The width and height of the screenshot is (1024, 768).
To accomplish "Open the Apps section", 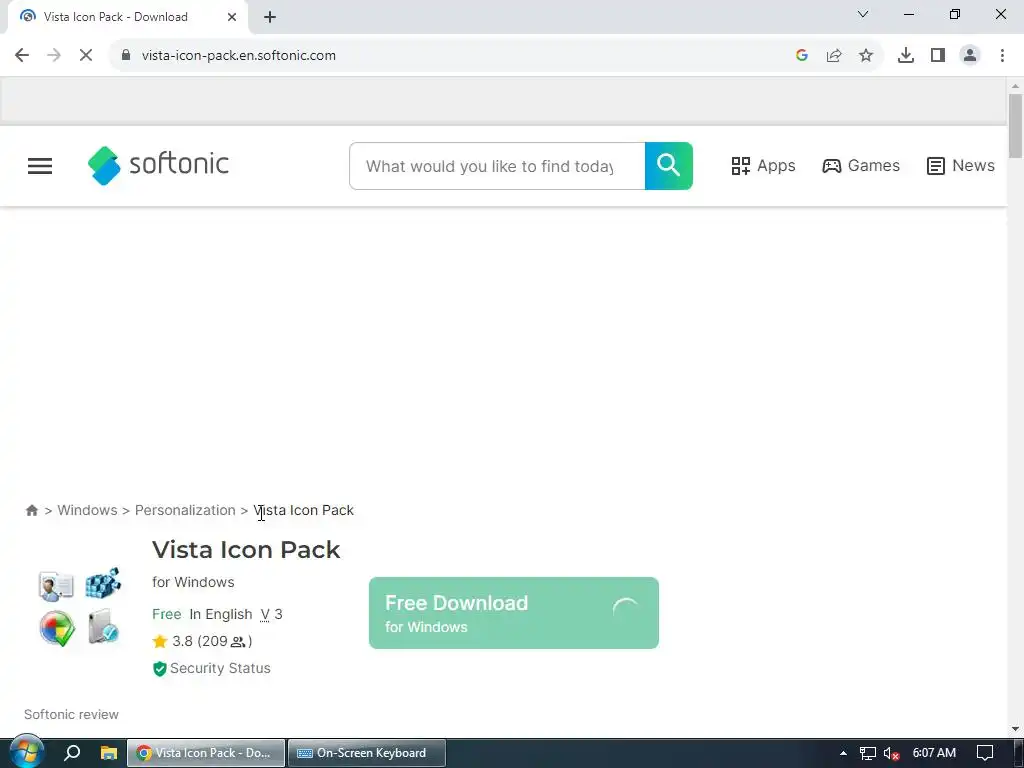I will (x=763, y=166).
